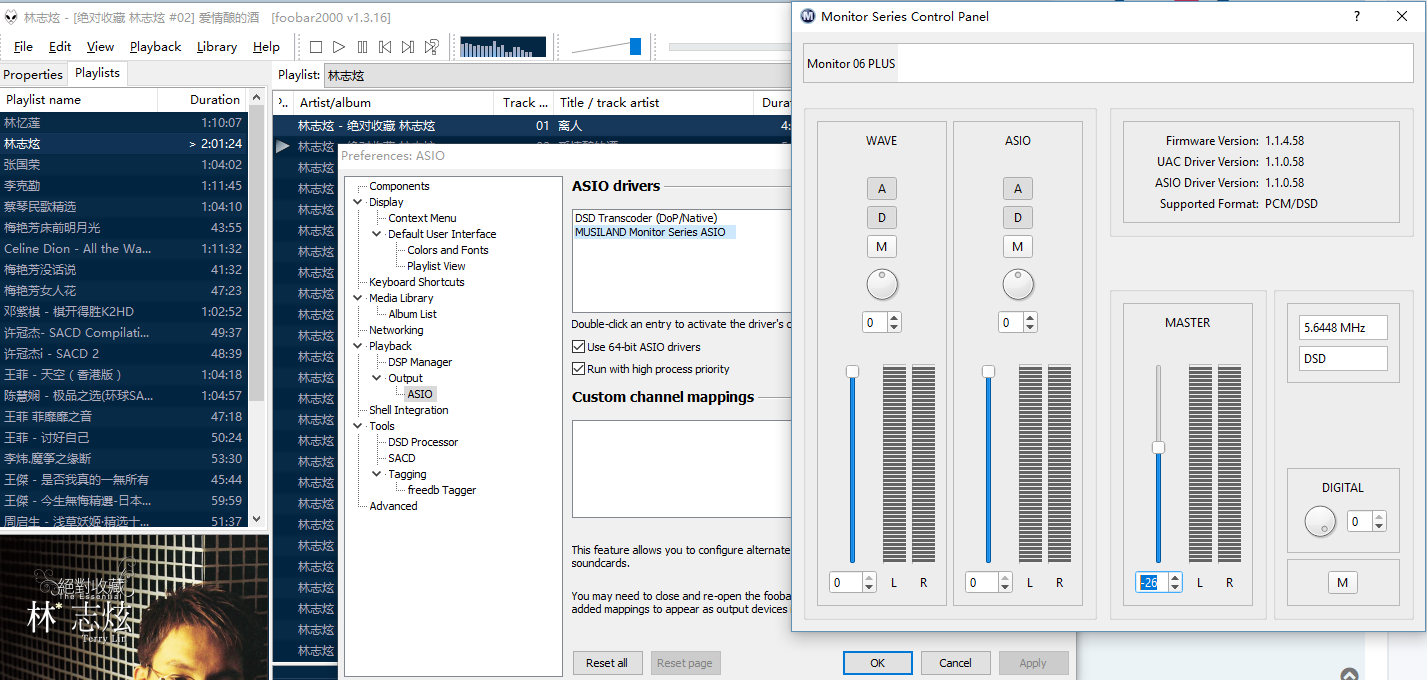1427x680 pixels.
Task: Click the random playback icon
Action: click(431, 47)
